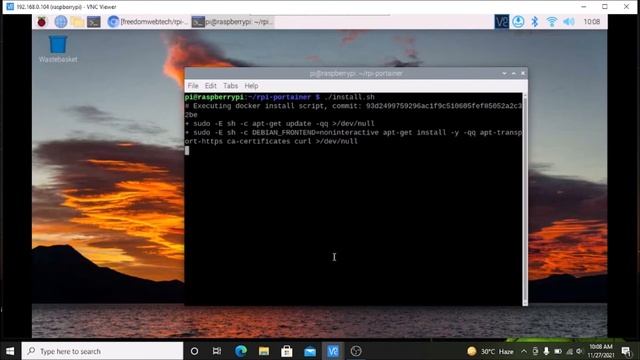The image size is (640, 360).
Task: Adjust volume via Pi speaker icon
Action: click(569, 22)
